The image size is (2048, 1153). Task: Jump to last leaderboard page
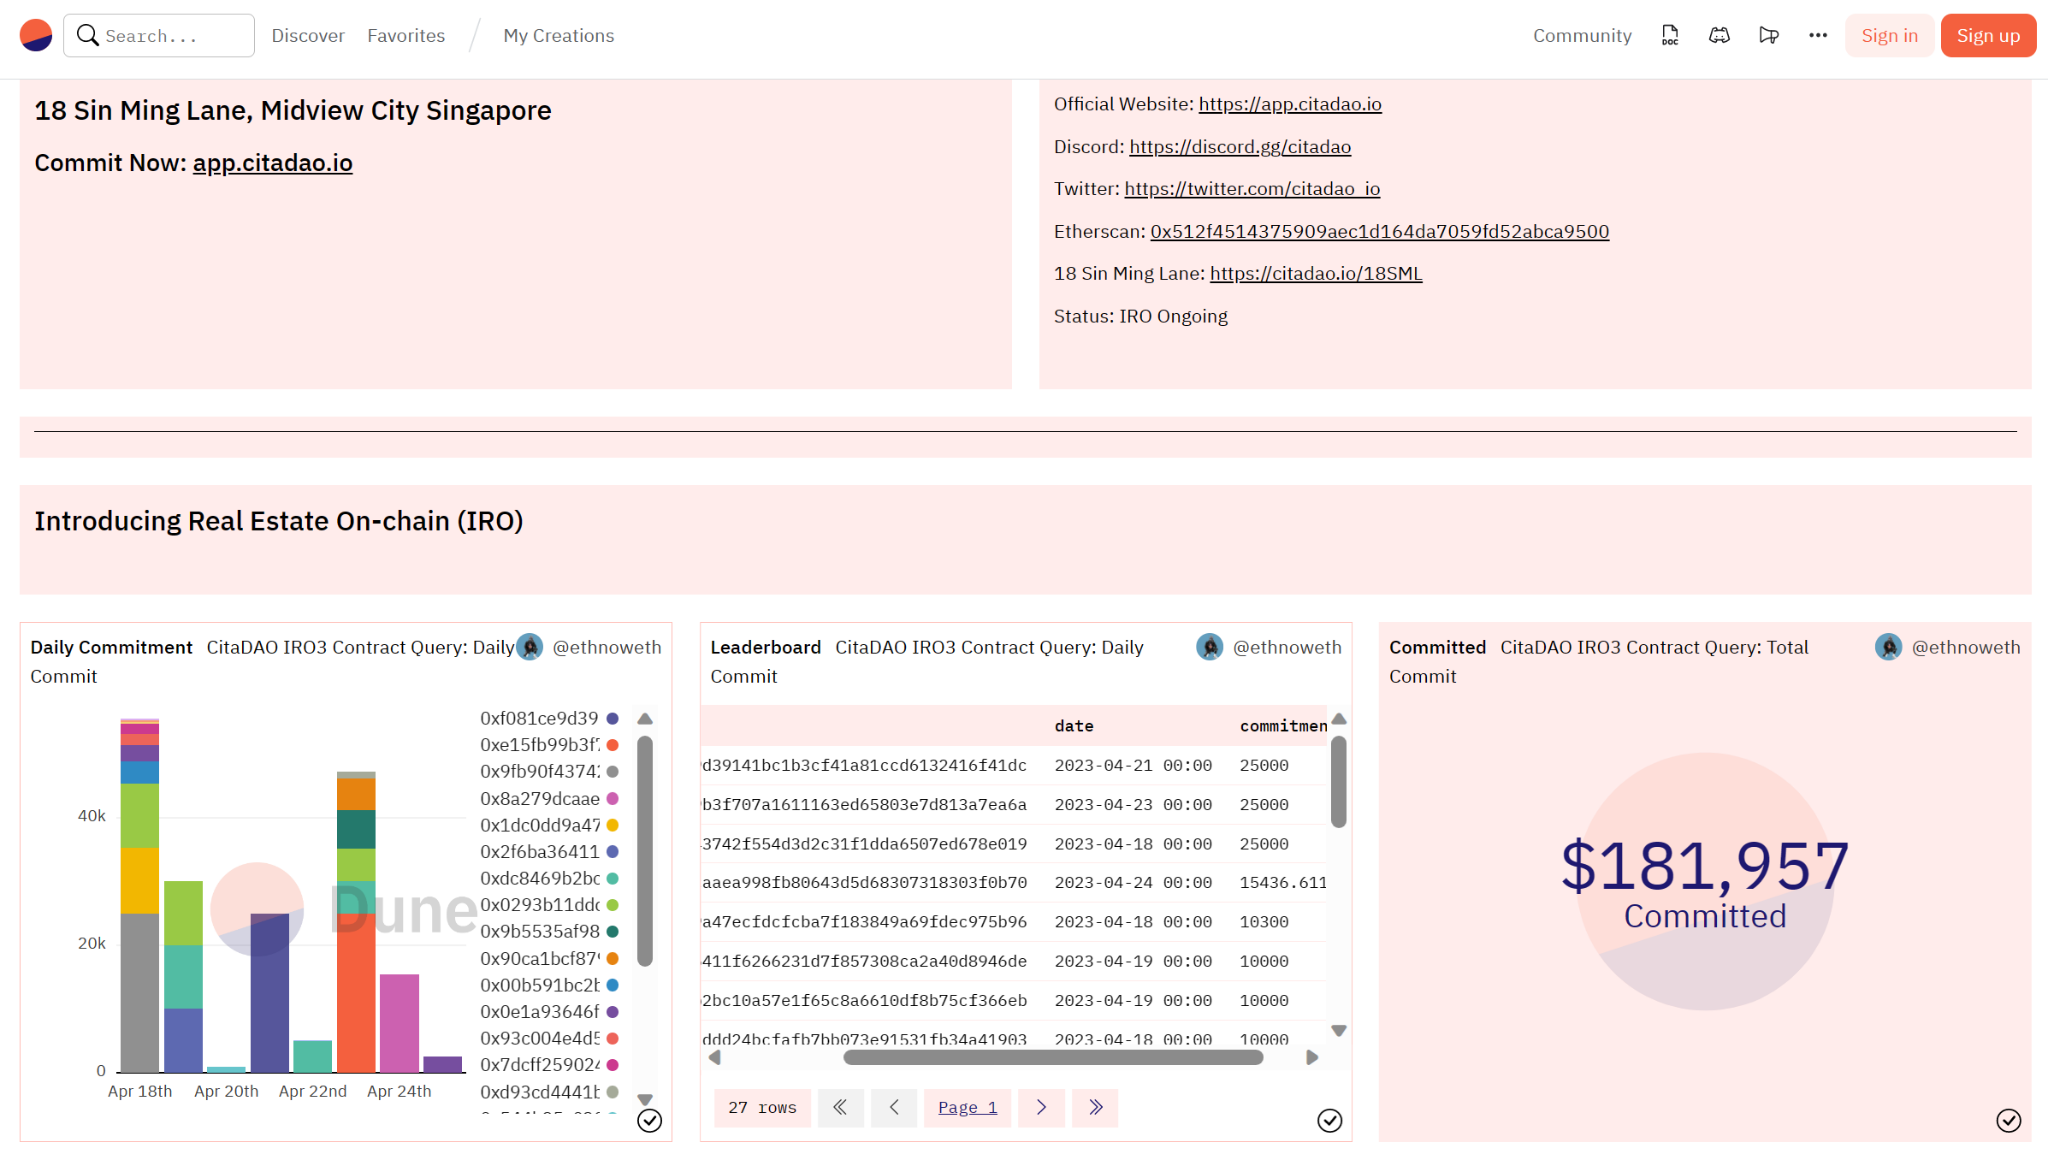click(1095, 1107)
